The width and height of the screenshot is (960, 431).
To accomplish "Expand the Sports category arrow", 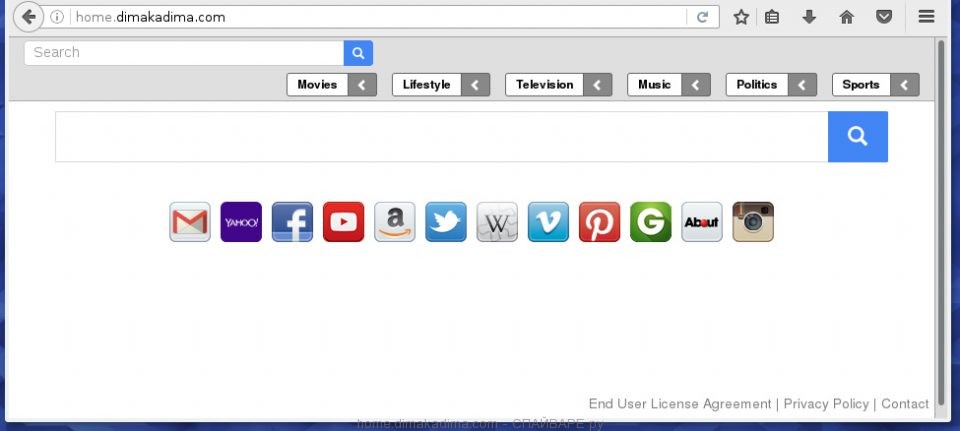I will click(x=905, y=85).
